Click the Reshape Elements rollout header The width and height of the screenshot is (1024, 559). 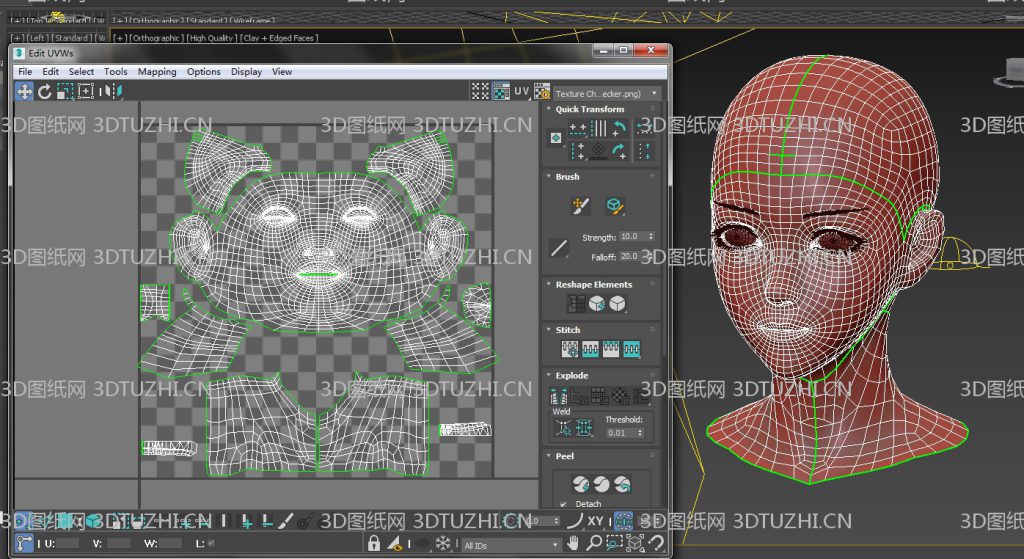(593, 284)
